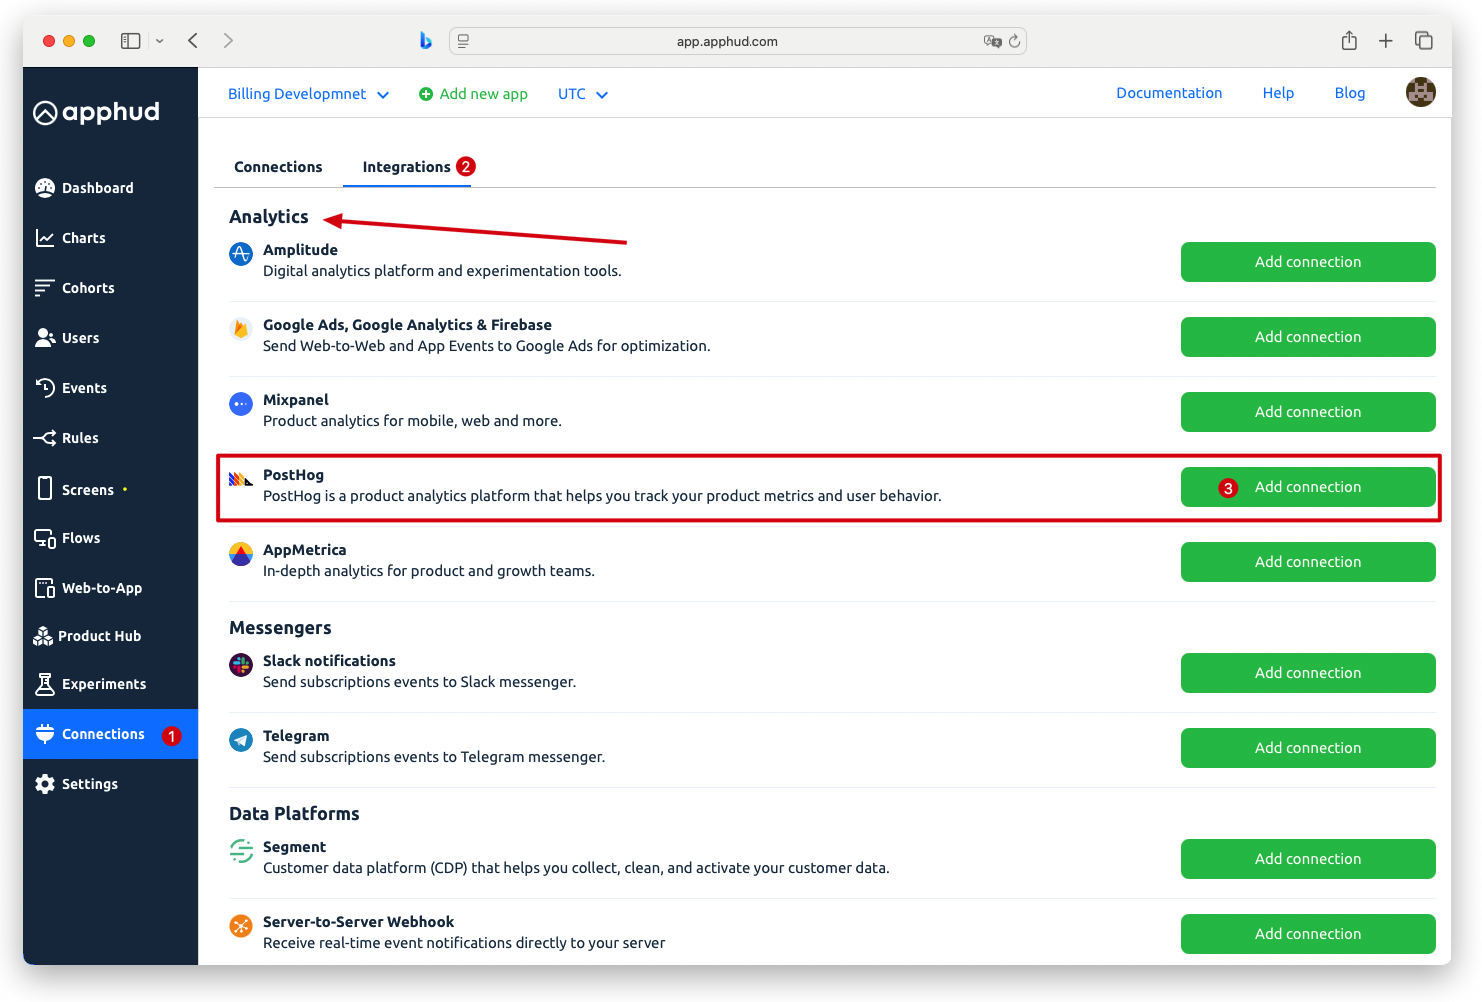Click the Apphud logo

(x=96, y=112)
